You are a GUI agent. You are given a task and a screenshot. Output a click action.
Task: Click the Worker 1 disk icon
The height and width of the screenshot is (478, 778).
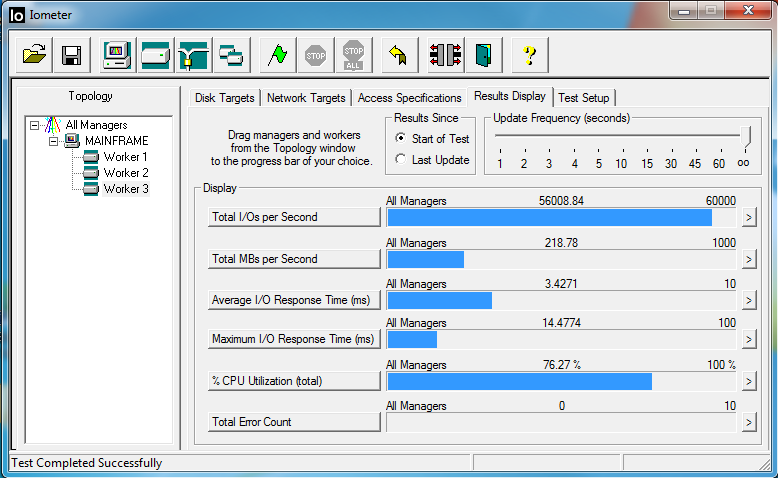pyautogui.click(x=91, y=157)
